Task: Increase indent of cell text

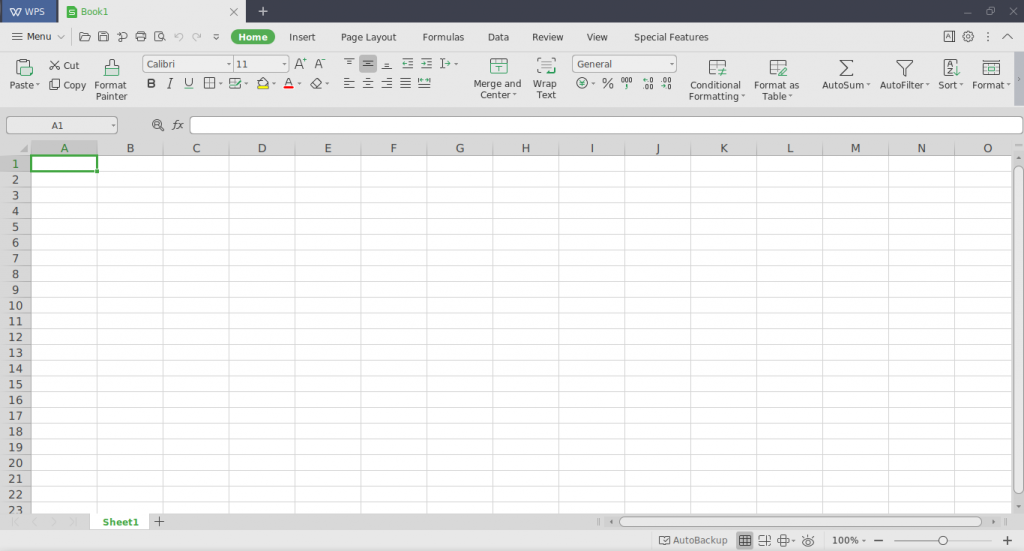Action: click(426, 63)
